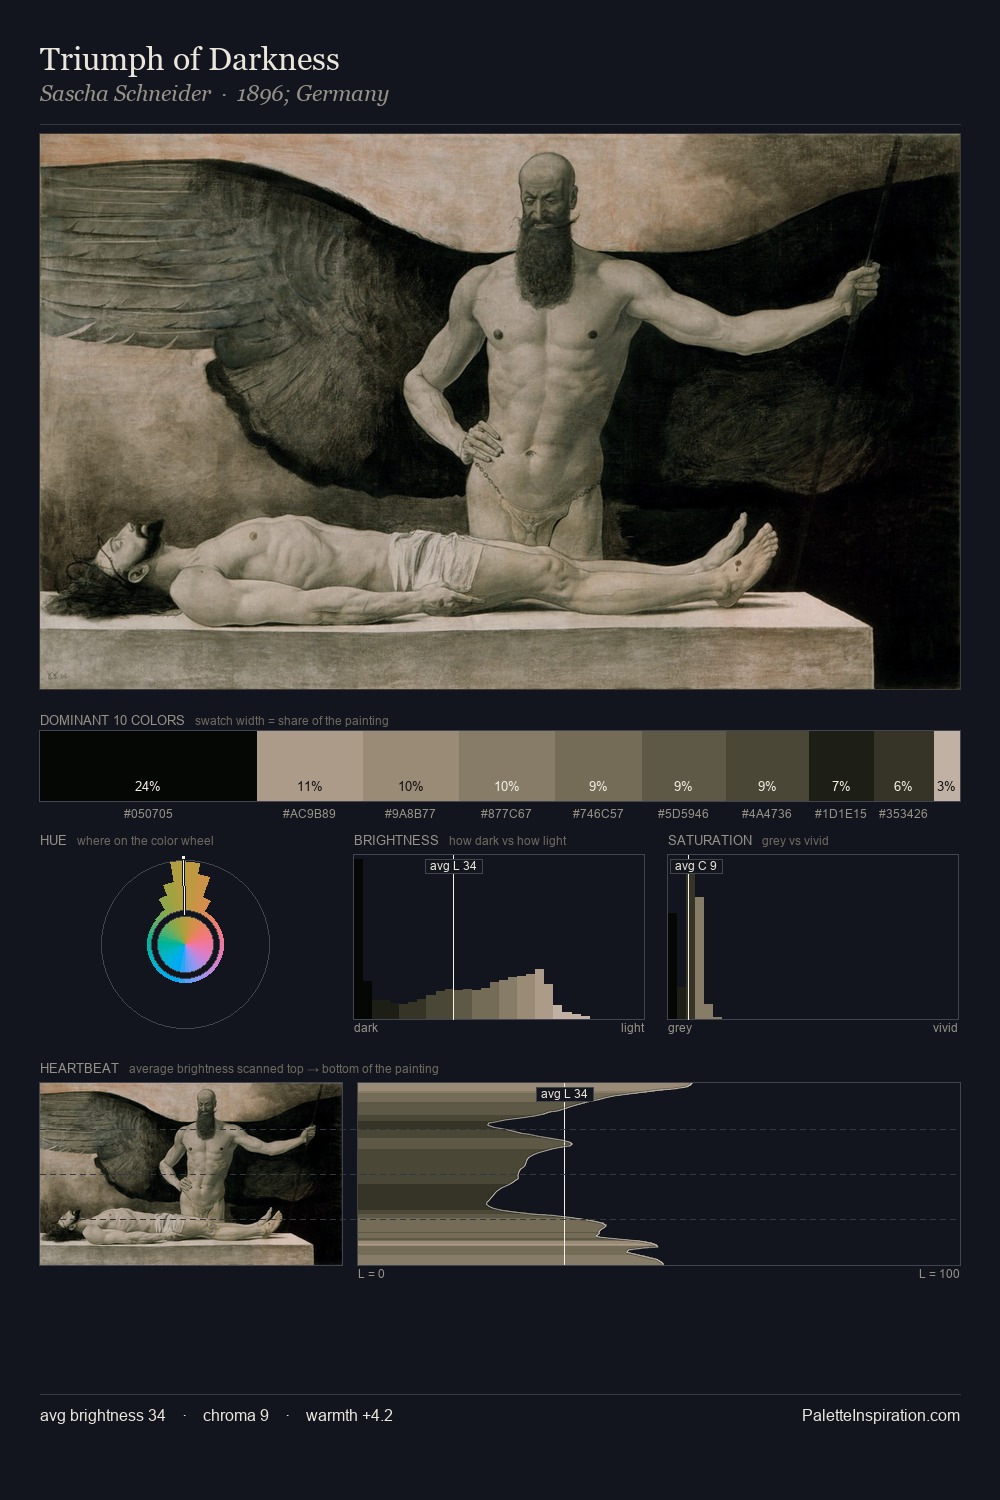Click the "grey" axis label under Saturation
1000x1500 pixels.
[680, 1028]
